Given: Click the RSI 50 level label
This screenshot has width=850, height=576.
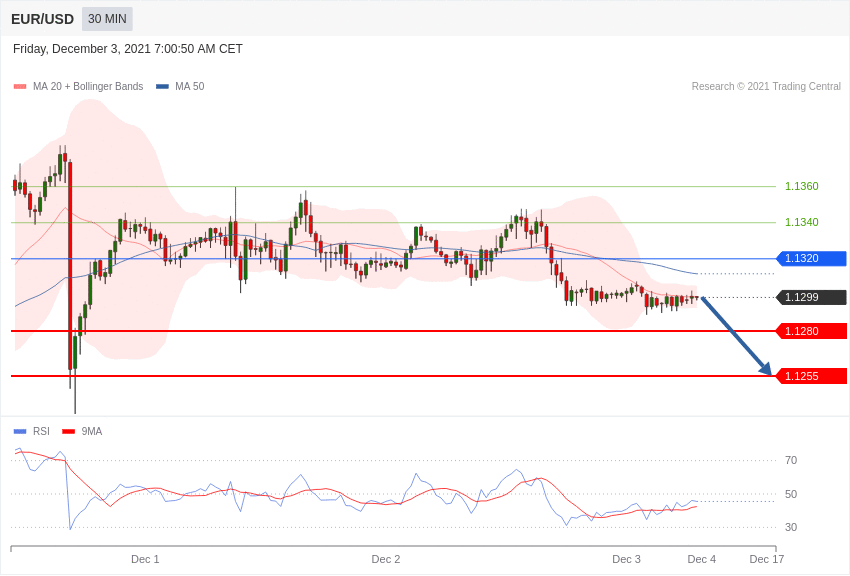Looking at the screenshot, I should 791,494.
